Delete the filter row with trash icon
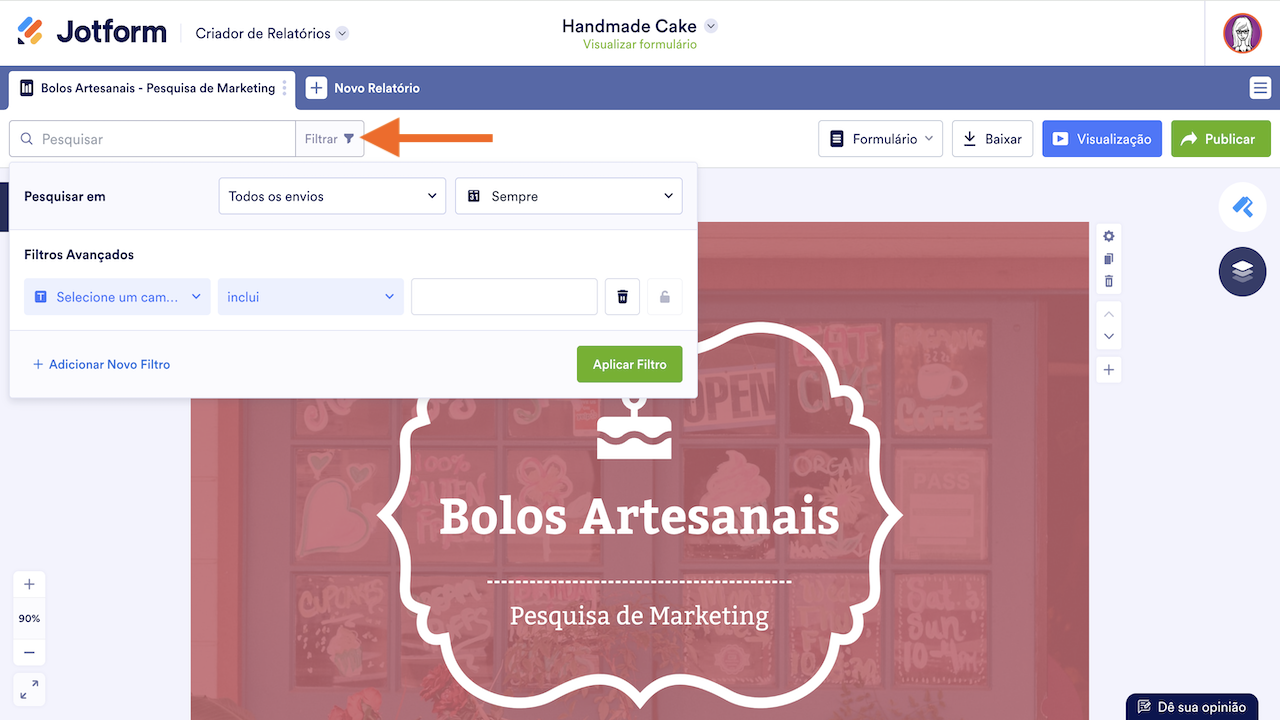The image size is (1280, 720). pos(622,297)
